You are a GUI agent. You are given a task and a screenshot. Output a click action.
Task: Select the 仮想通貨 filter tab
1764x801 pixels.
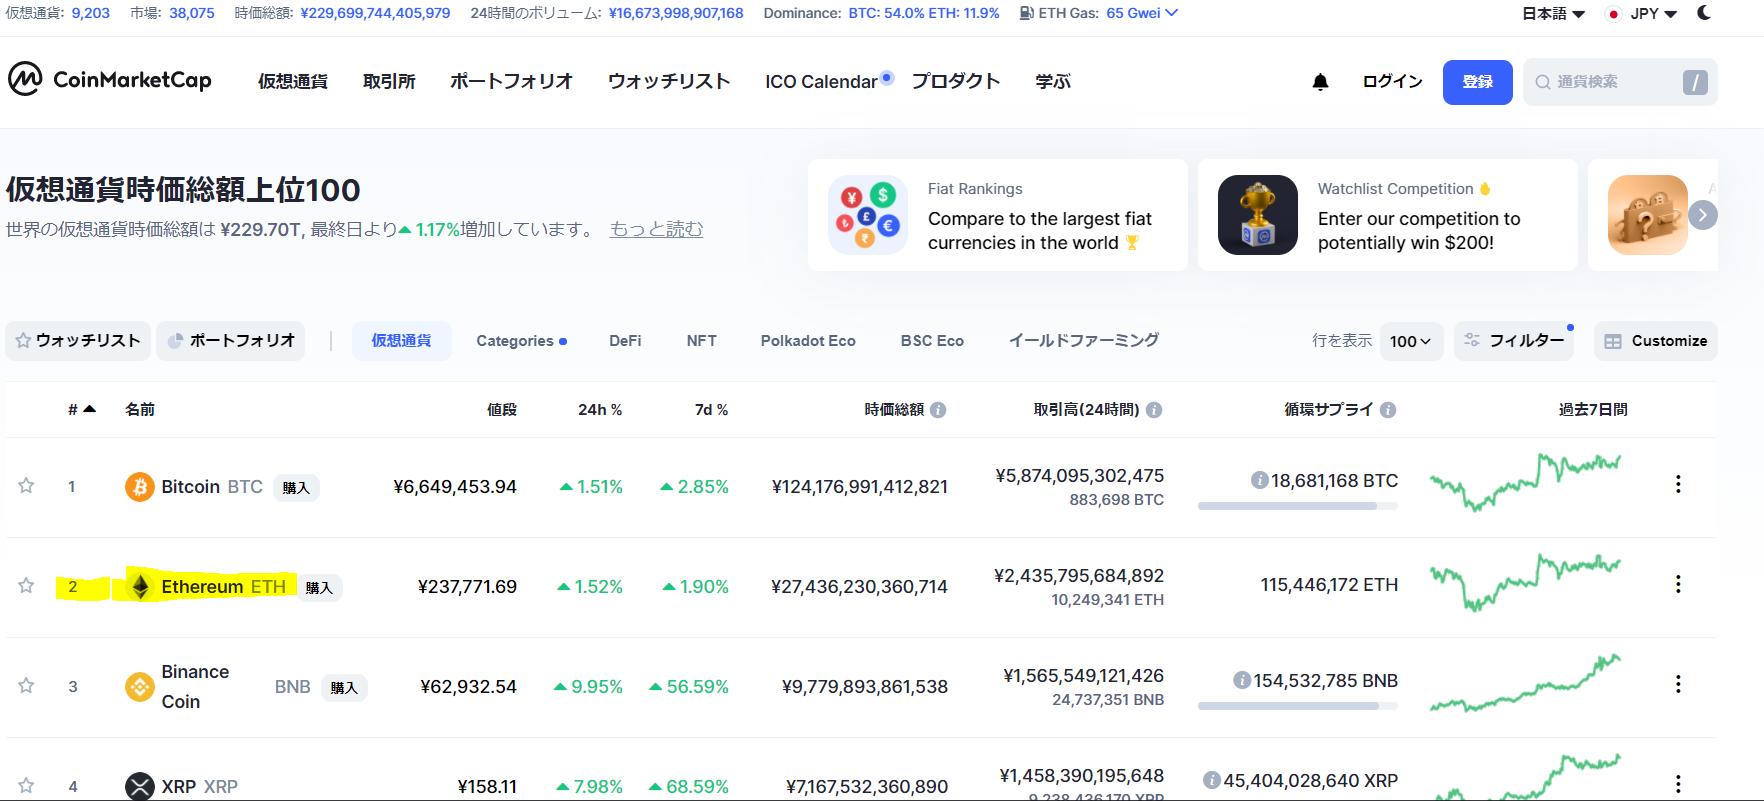click(x=402, y=341)
